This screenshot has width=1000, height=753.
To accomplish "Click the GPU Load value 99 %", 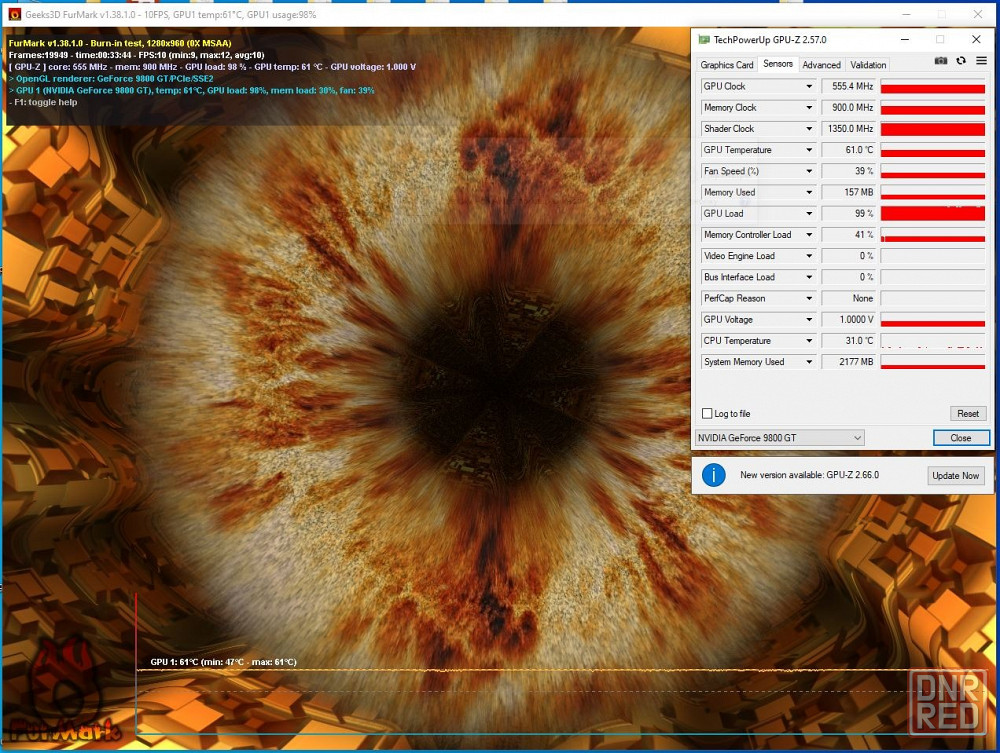I will 849,213.
